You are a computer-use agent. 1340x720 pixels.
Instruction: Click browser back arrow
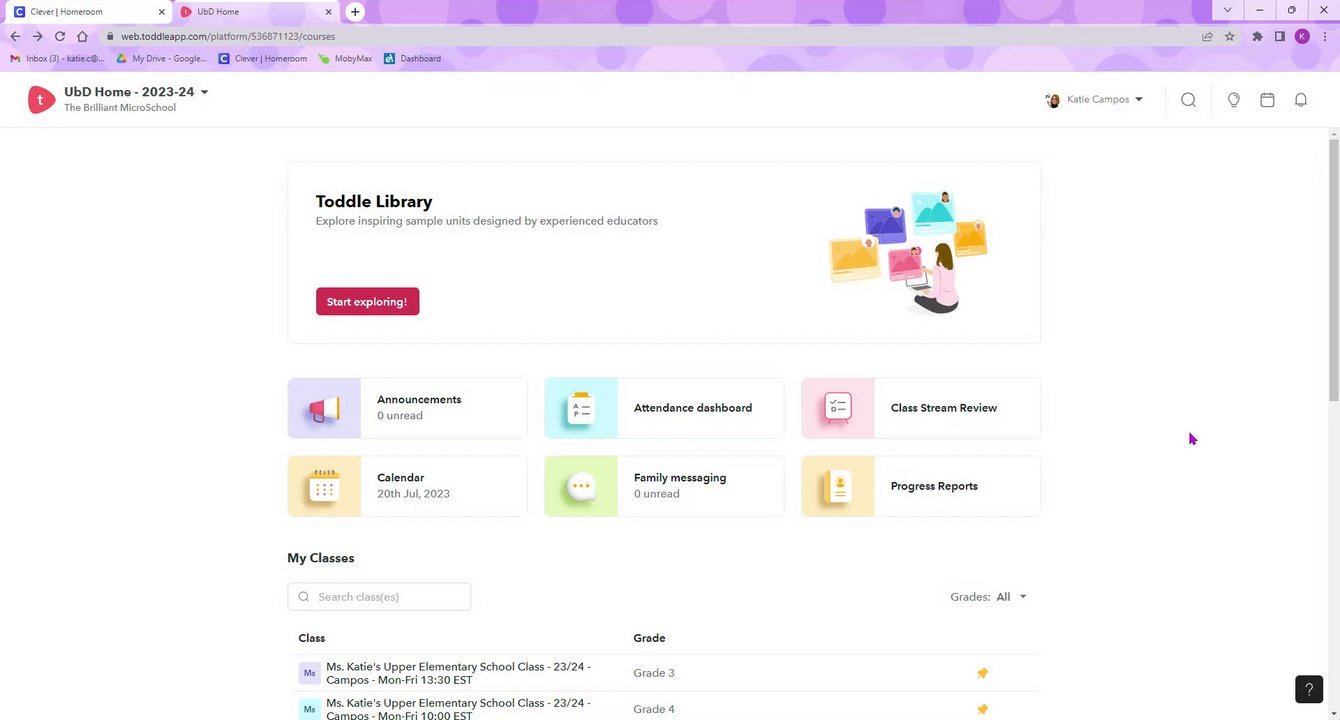coord(15,36)
